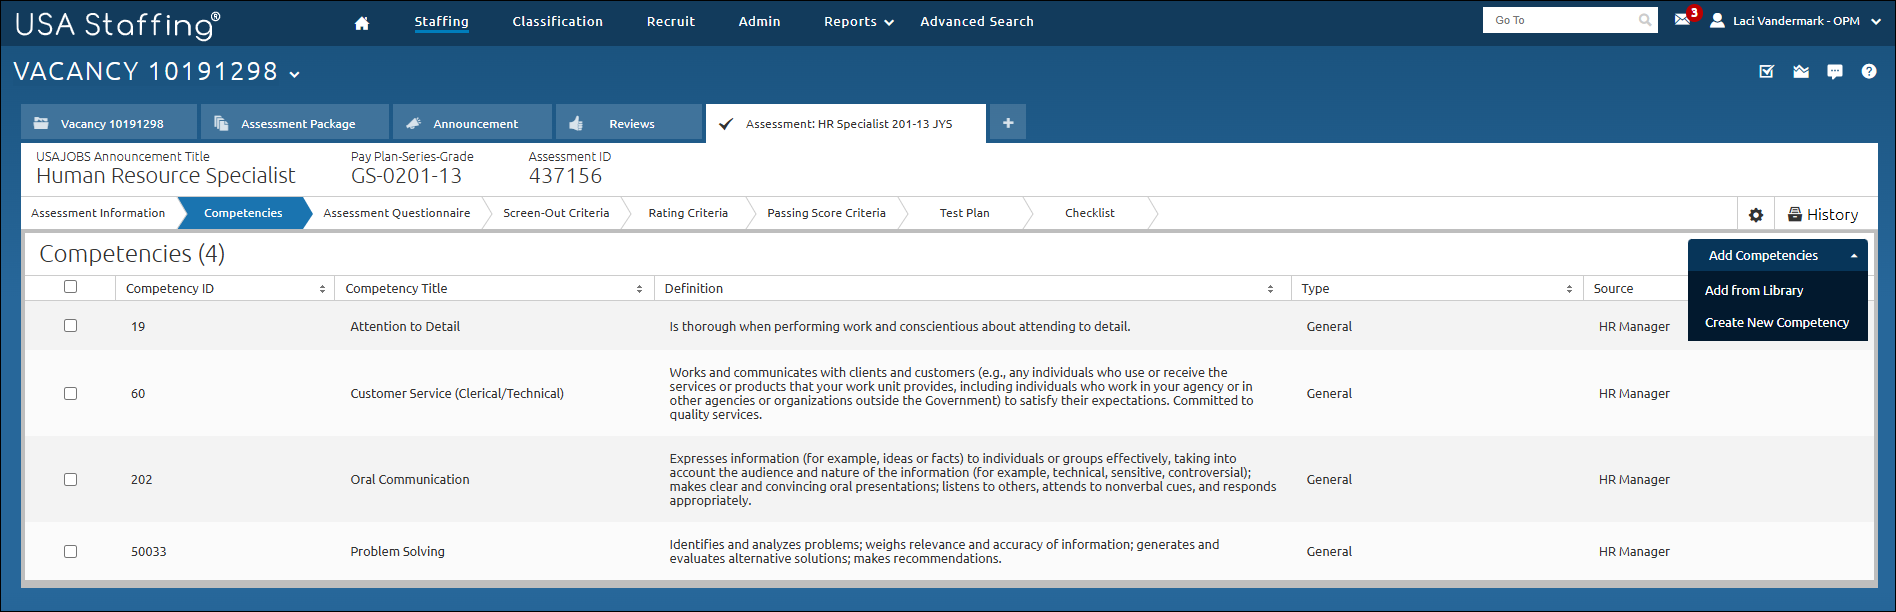
Task: Check the Oral Communication row checkbox
Action: pyautogui.click(x=70, y=480)
